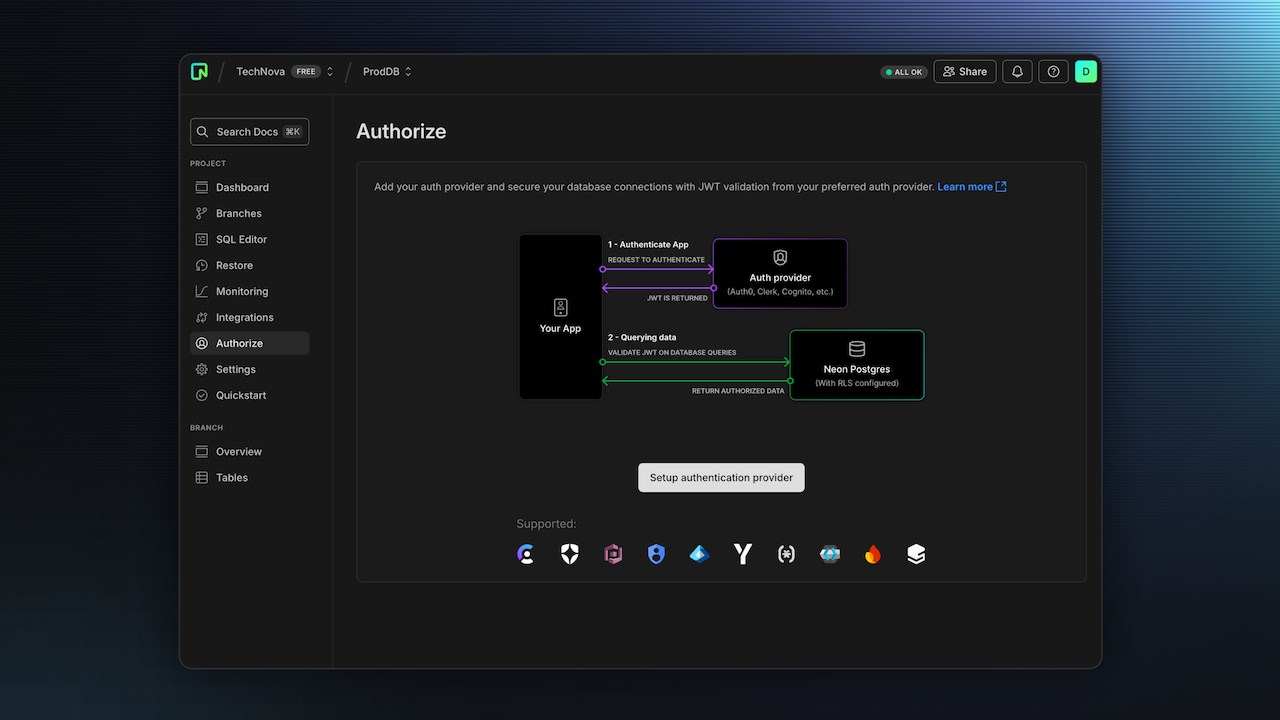The height and width of the screenshot is (720, 1280).
Task: Click the "Auth provider" diagram box
Action: 780,273
